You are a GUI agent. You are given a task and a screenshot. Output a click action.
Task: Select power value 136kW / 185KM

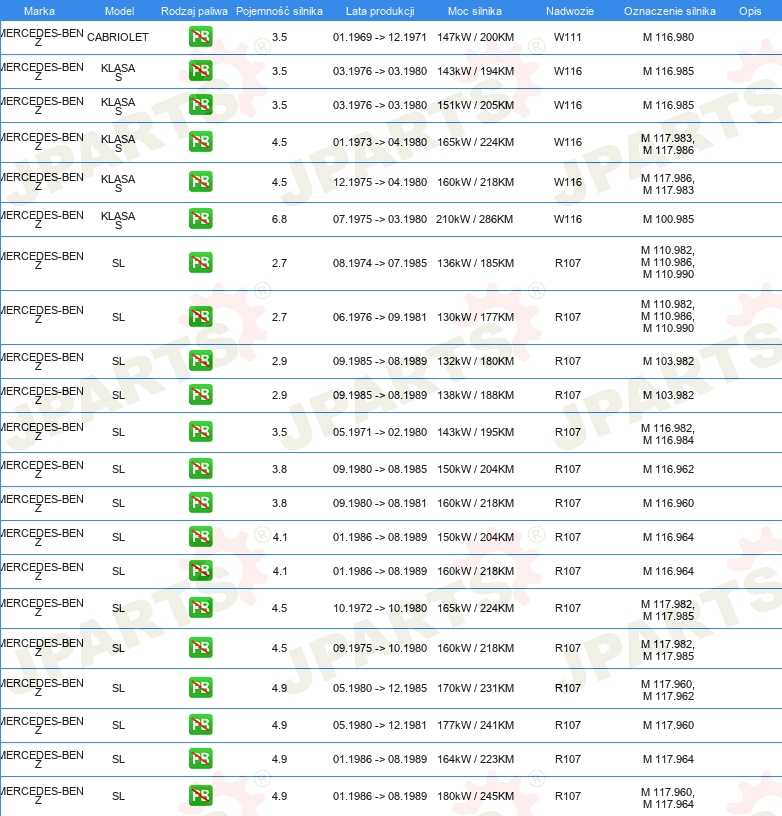click(x=476, y=263)
